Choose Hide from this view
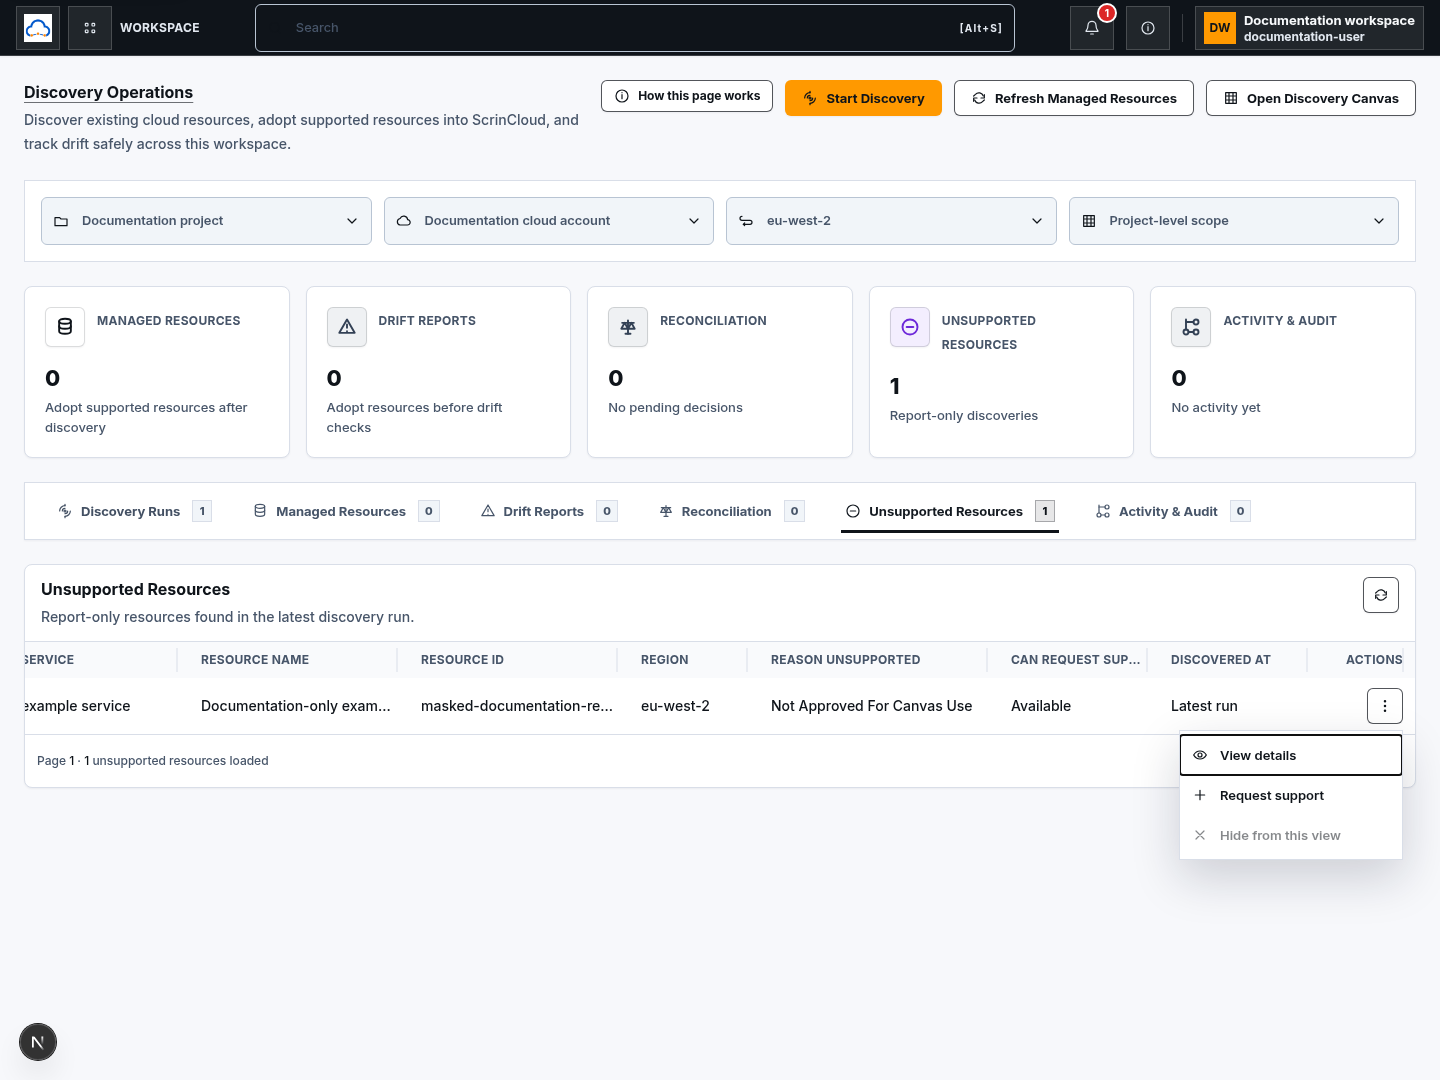The height and width of the screenshot is (1080, 1440). pos(1291,836)
